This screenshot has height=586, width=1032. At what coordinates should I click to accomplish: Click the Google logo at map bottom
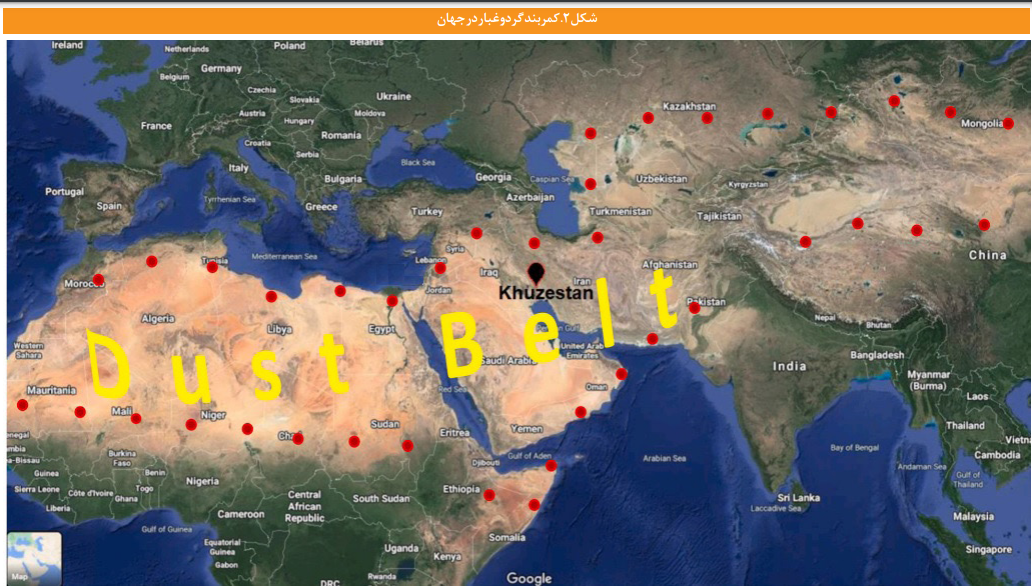pyautogui.click(x=529, y=578)
